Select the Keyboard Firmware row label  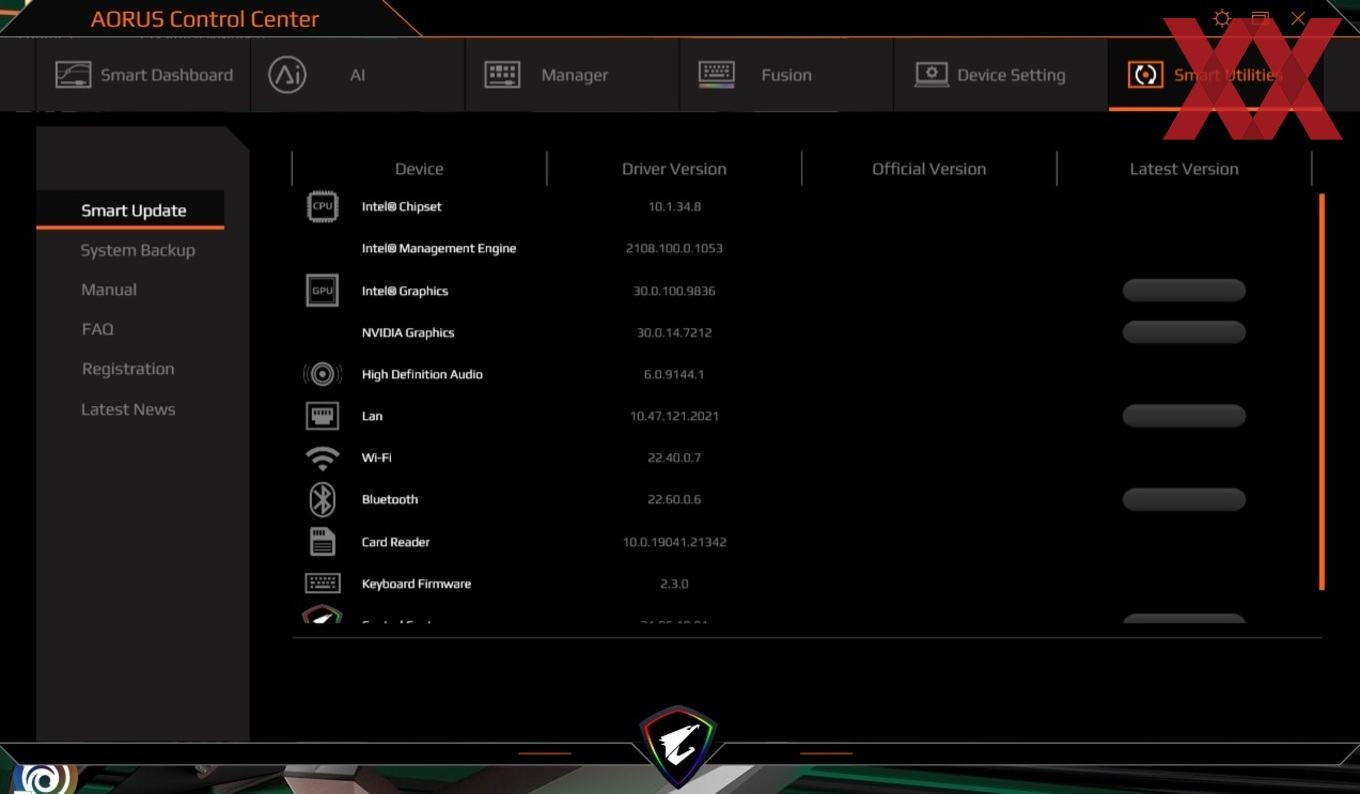[416, 584]
